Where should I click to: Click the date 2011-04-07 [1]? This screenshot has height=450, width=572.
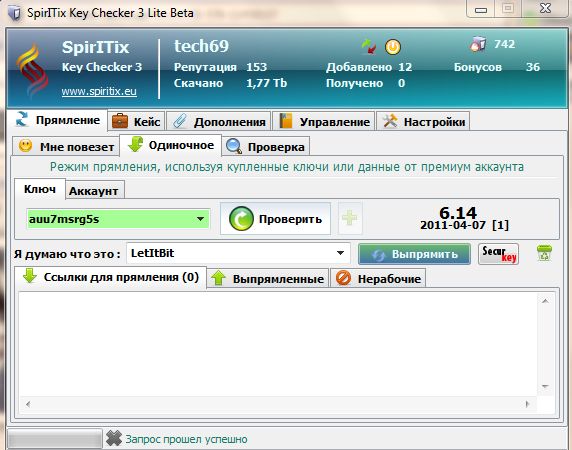point(464,225)
